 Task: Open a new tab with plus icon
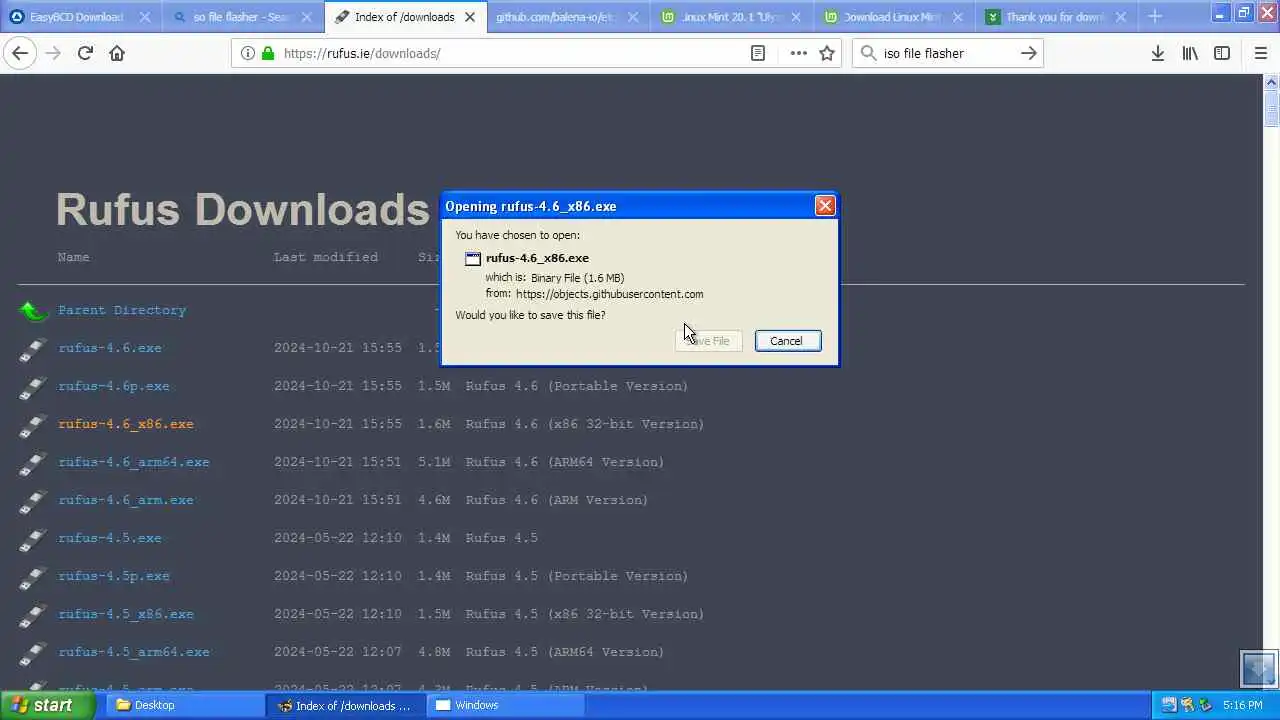pyautogui.click(x=1155, y=16)
